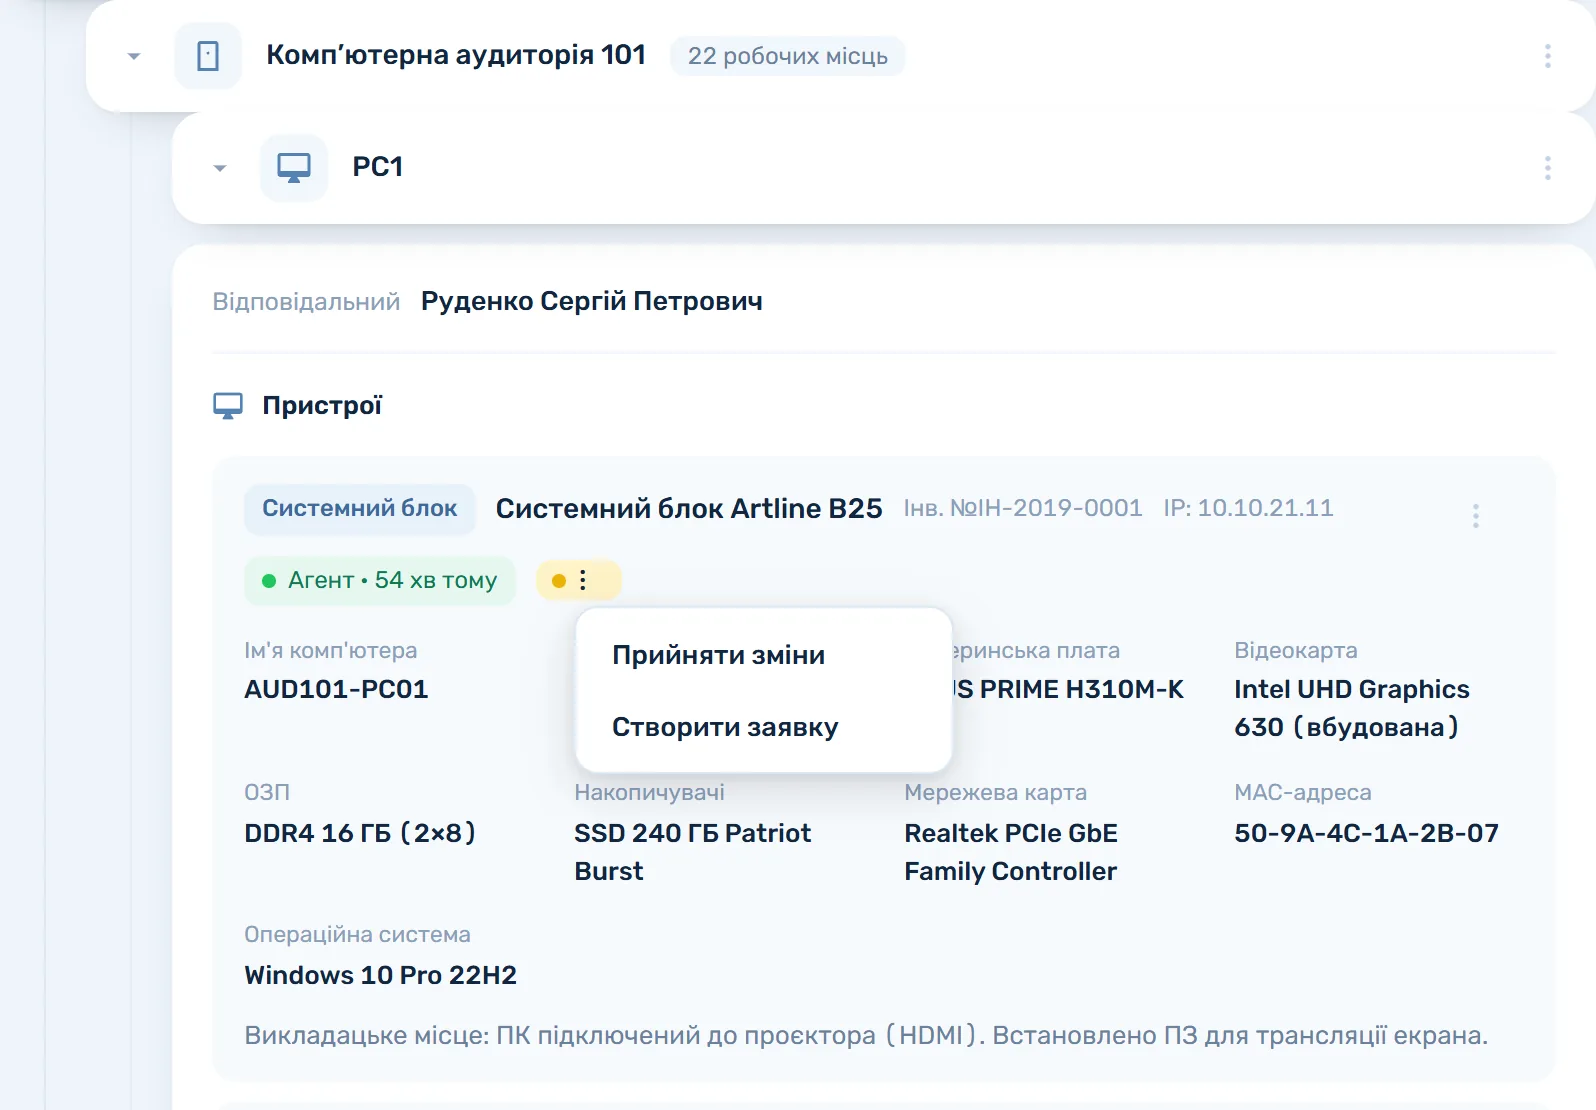Viewport: 1596px width, 1110px height.
Task: Click the yellow status dot menu badge
Action: tap(579, 580)
